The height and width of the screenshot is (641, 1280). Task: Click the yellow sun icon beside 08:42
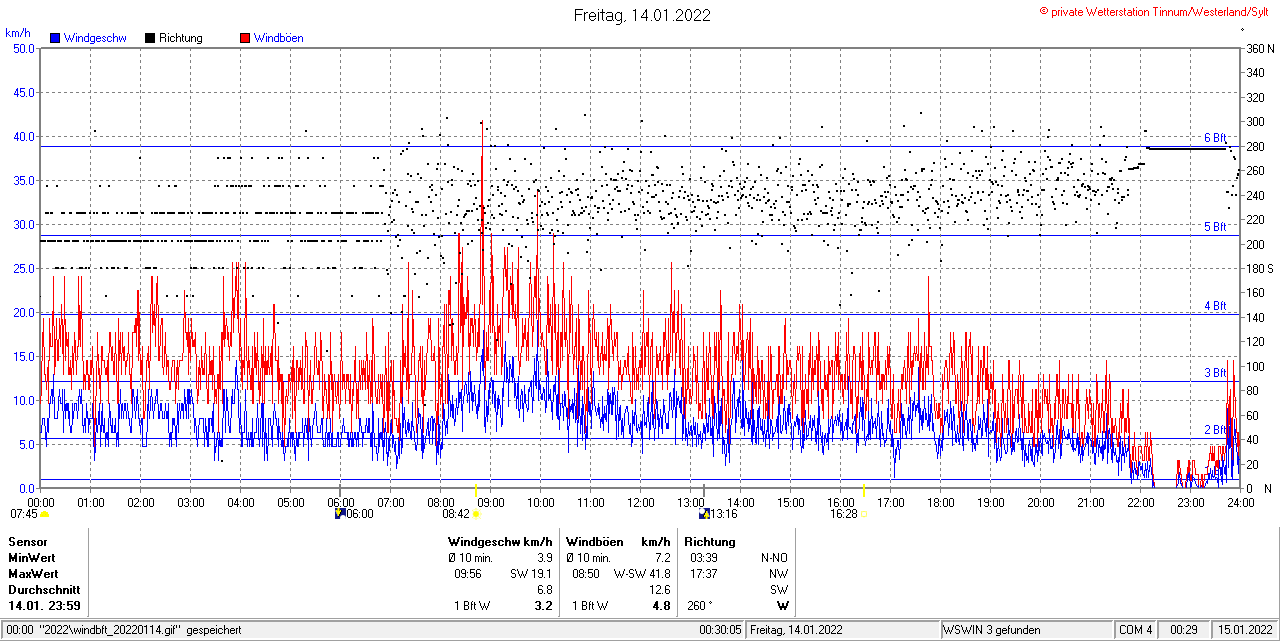[476, 514]
